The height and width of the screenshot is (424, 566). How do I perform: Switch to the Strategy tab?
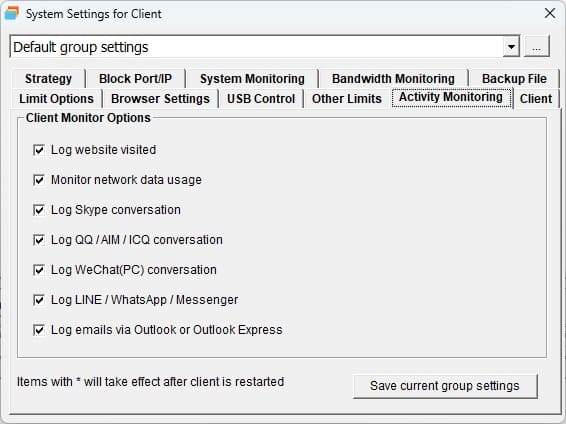point(48,79)
